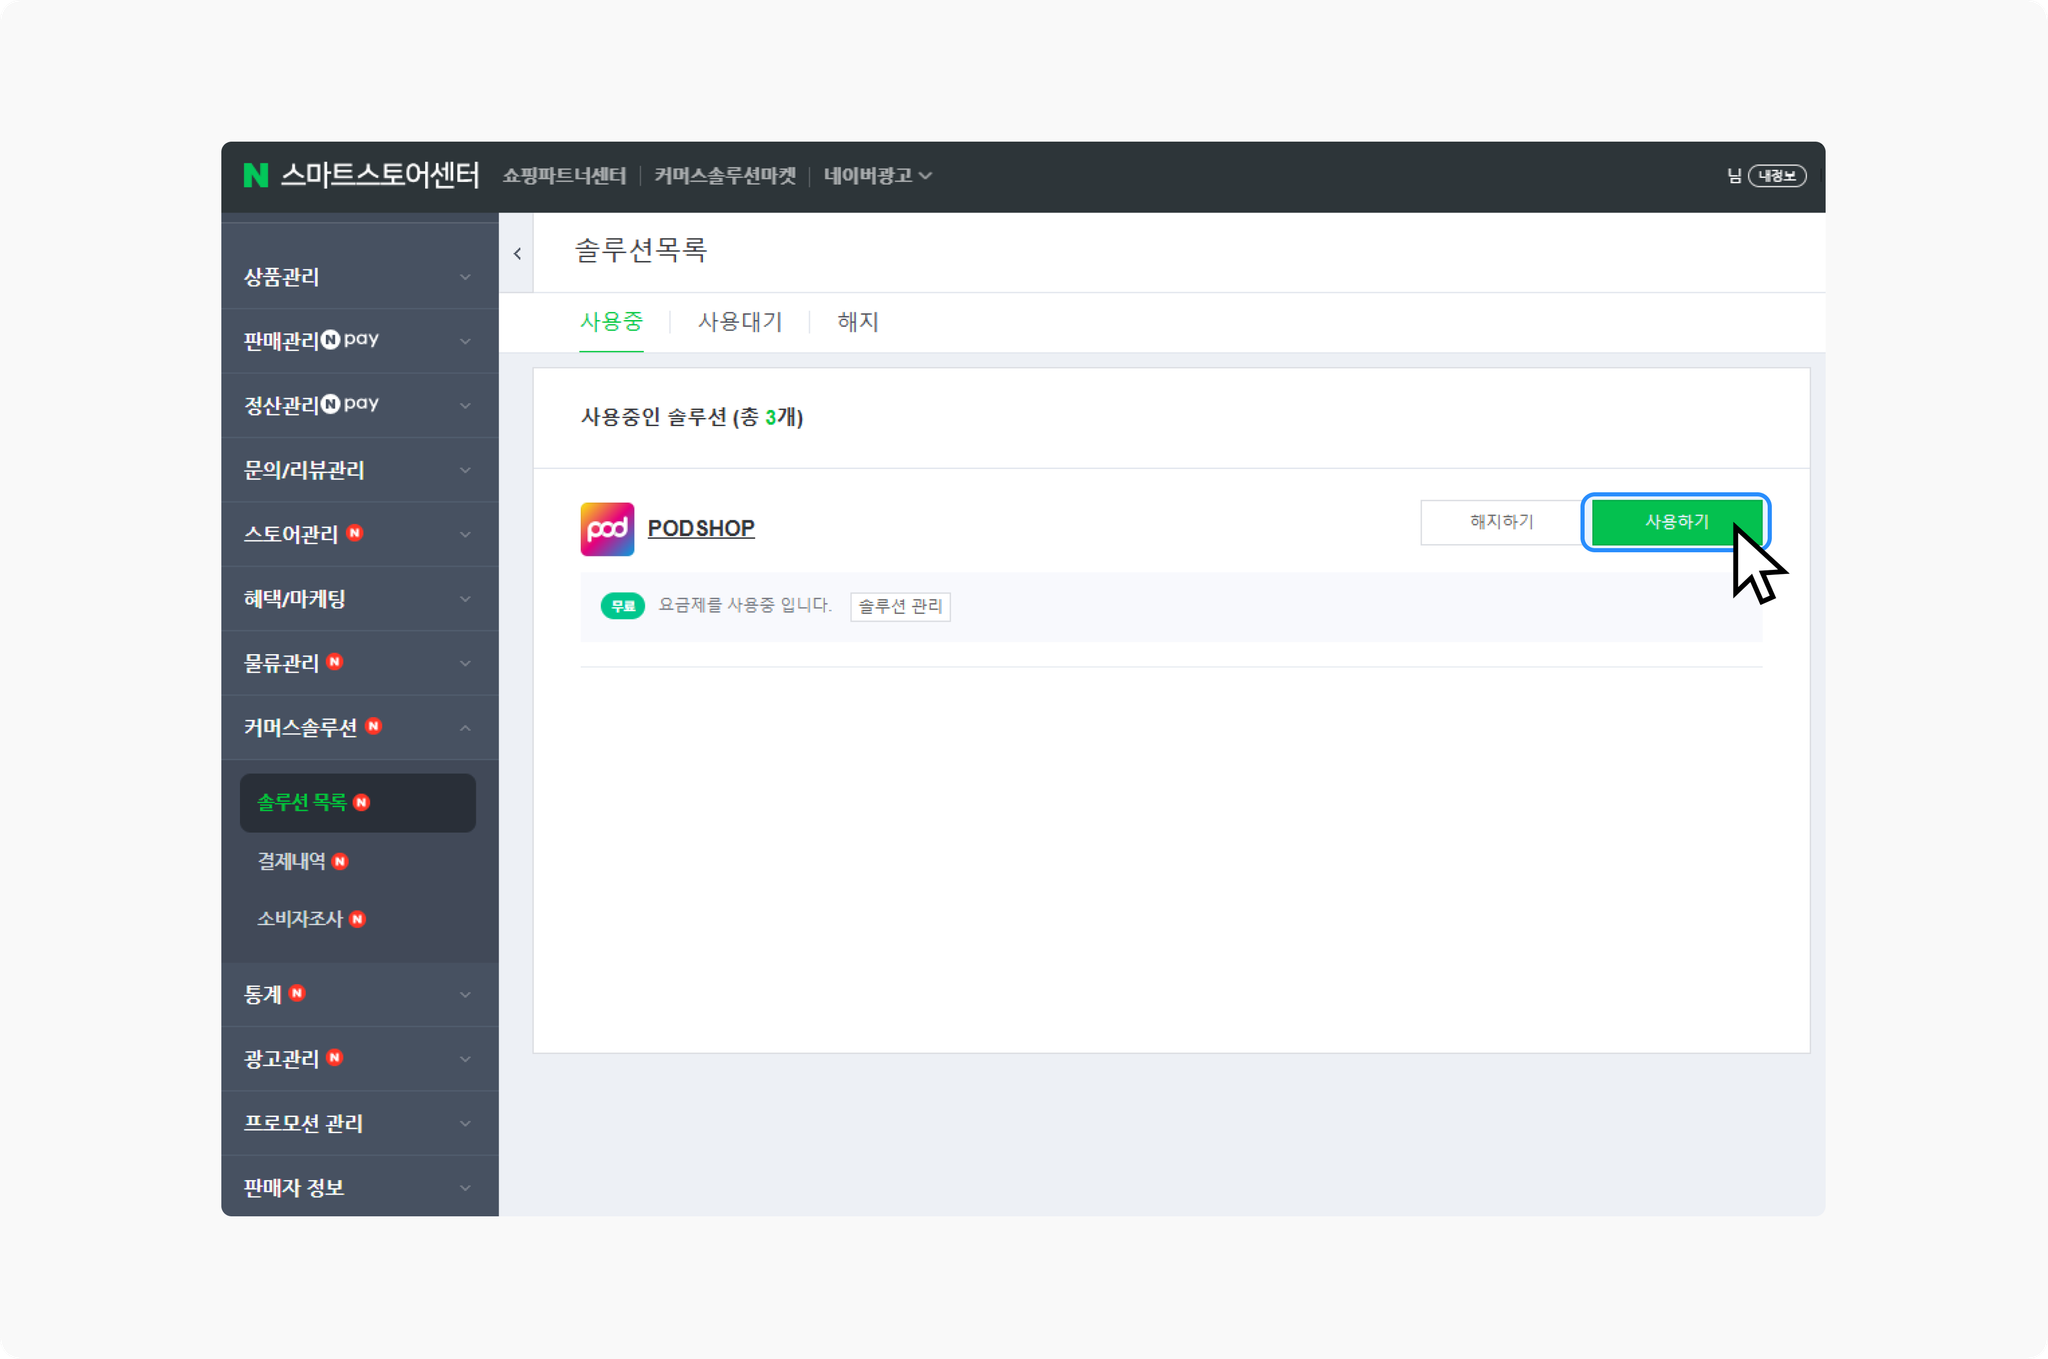Viewport: 2048px width, 1359px height.
Task: Click N badge next to 스토어관리
Action: [355, 533]
